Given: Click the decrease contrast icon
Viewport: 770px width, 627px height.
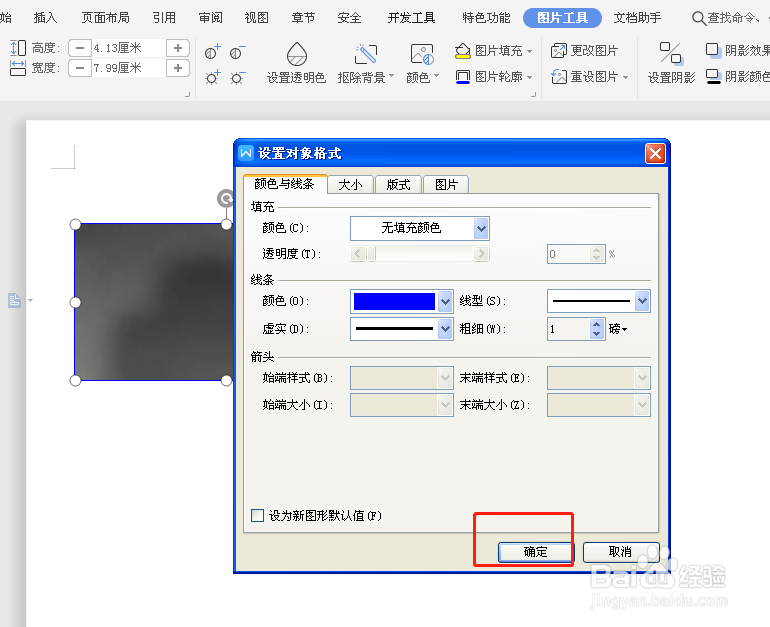Looking at the screenshot, I should [237, 52].
